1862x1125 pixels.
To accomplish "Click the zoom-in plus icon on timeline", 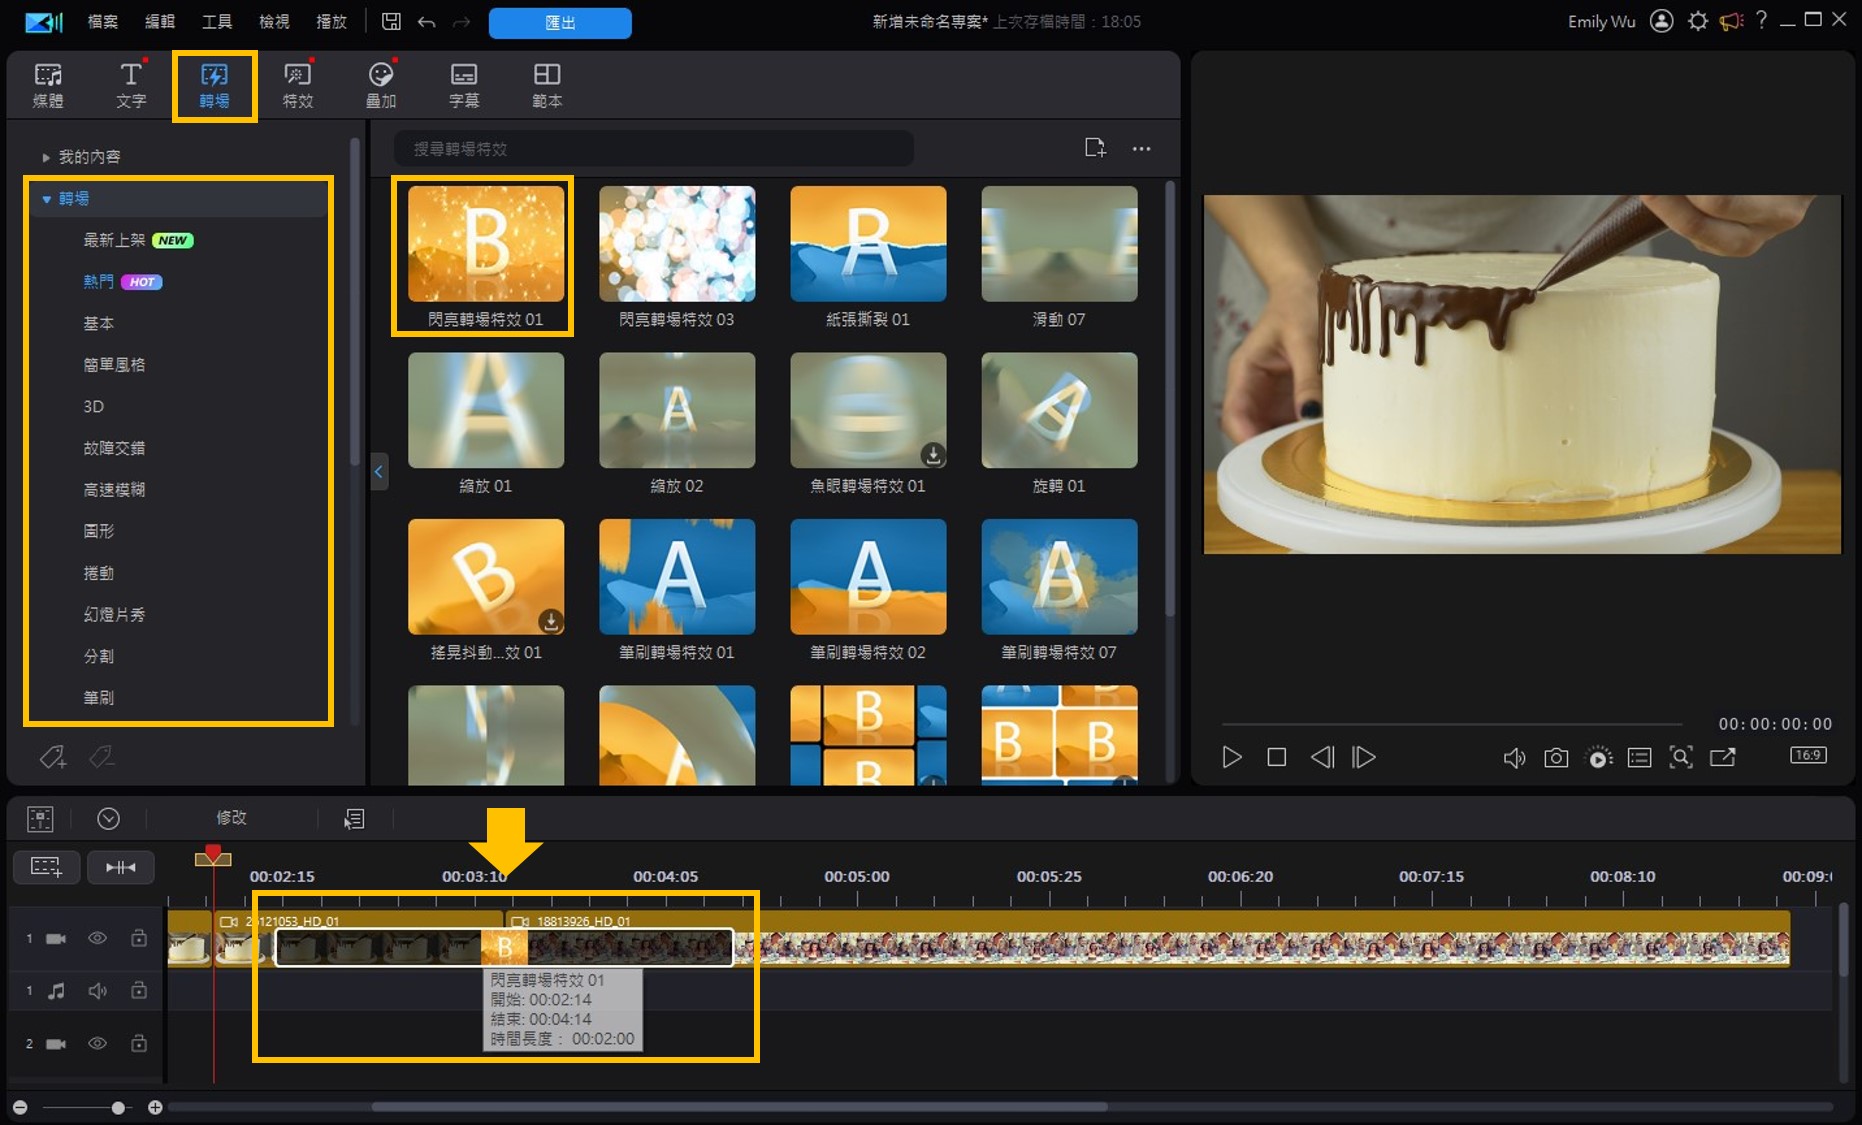I will (155, 1107).
